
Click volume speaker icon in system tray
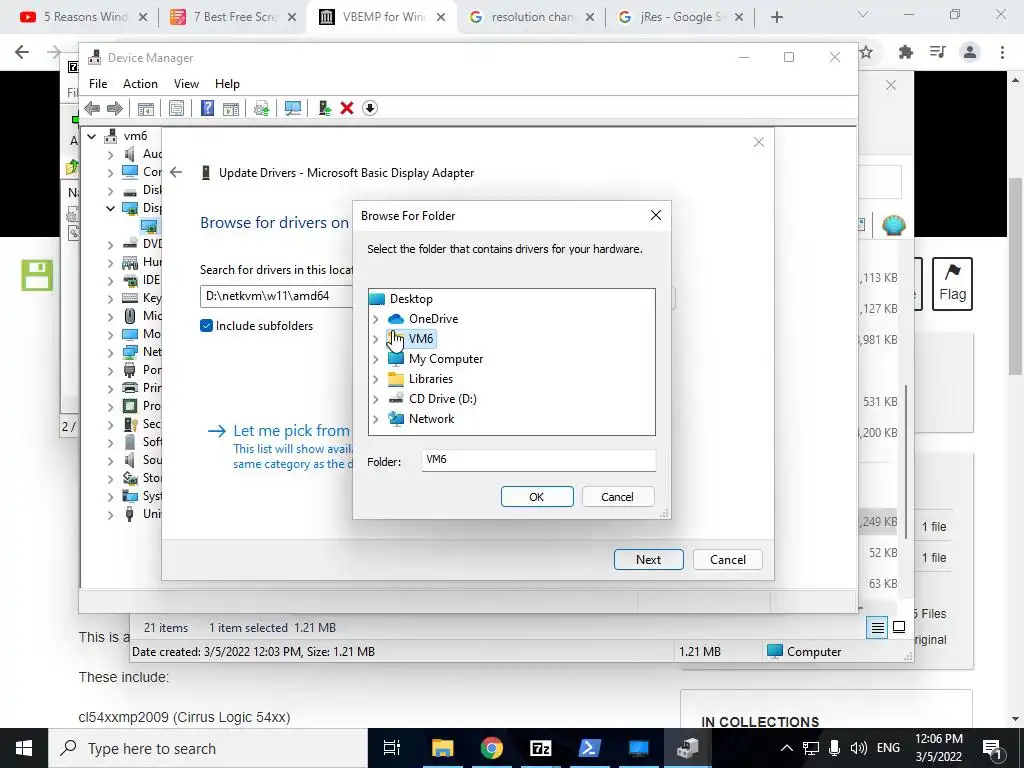pyautogui.click(x=858, y=748)
